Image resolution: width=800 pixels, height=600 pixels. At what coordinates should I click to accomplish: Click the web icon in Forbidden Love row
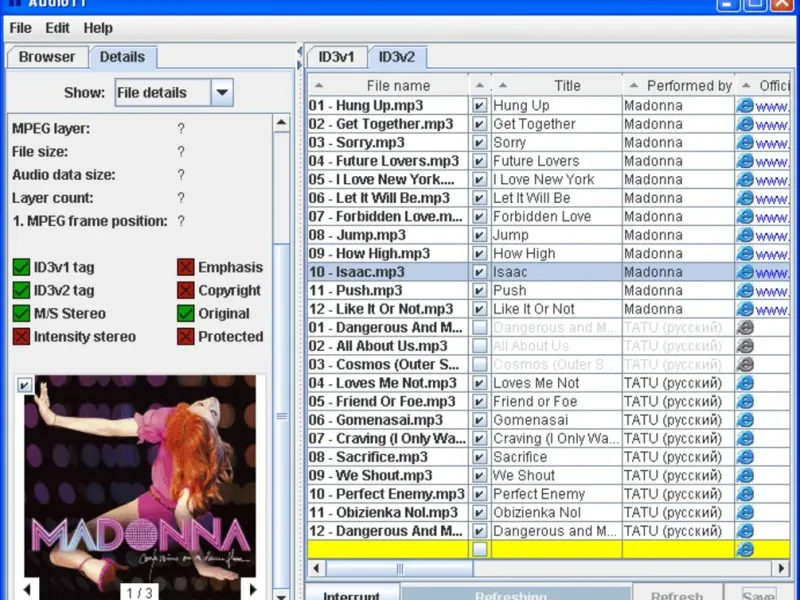[x=745, y=216]
